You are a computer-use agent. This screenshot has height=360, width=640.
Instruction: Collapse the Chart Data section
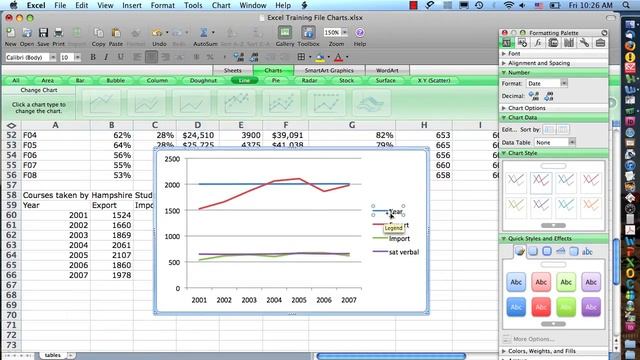tap(504, 118)
